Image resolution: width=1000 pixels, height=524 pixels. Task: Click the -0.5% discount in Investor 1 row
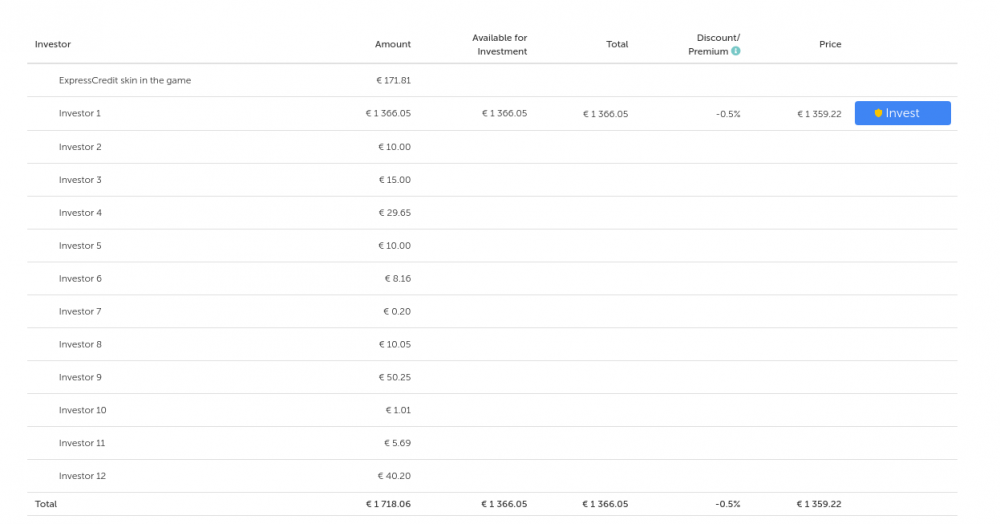[x=728, y=114]
